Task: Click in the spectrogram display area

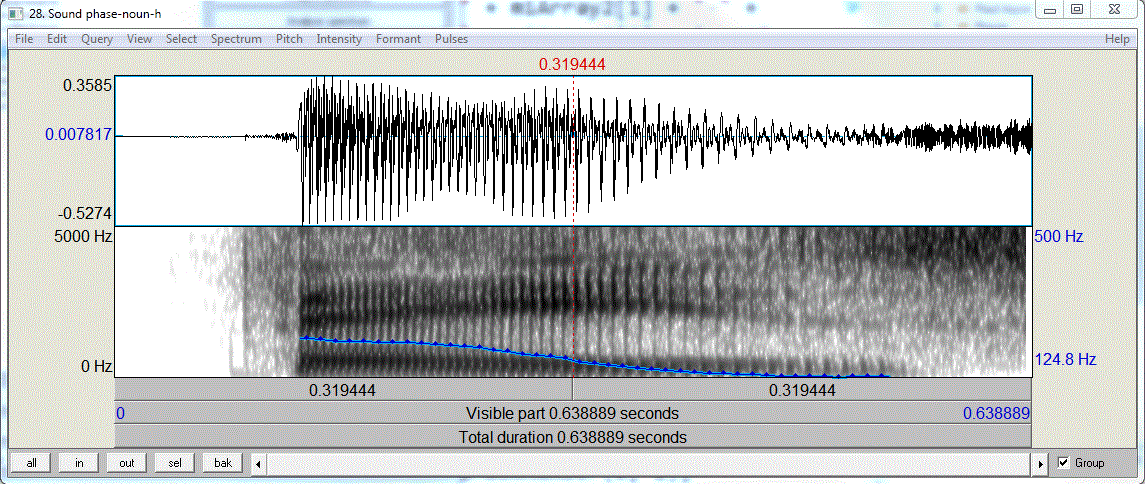Action: pos(572,301)
